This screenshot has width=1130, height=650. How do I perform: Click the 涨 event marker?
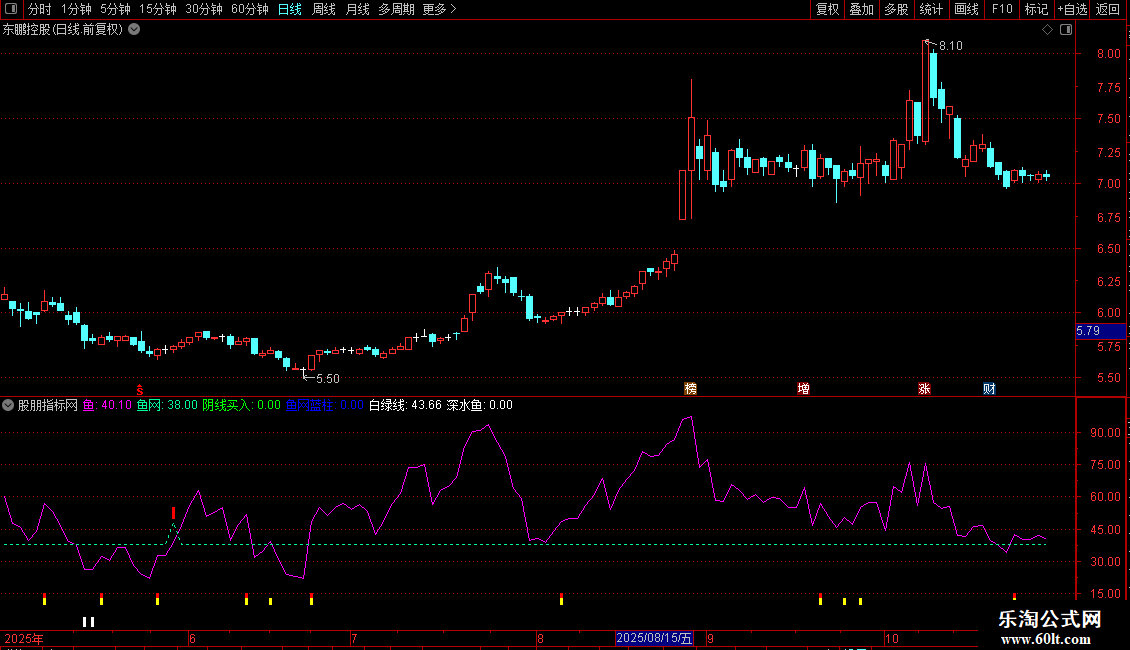click(x=925, y=388)
